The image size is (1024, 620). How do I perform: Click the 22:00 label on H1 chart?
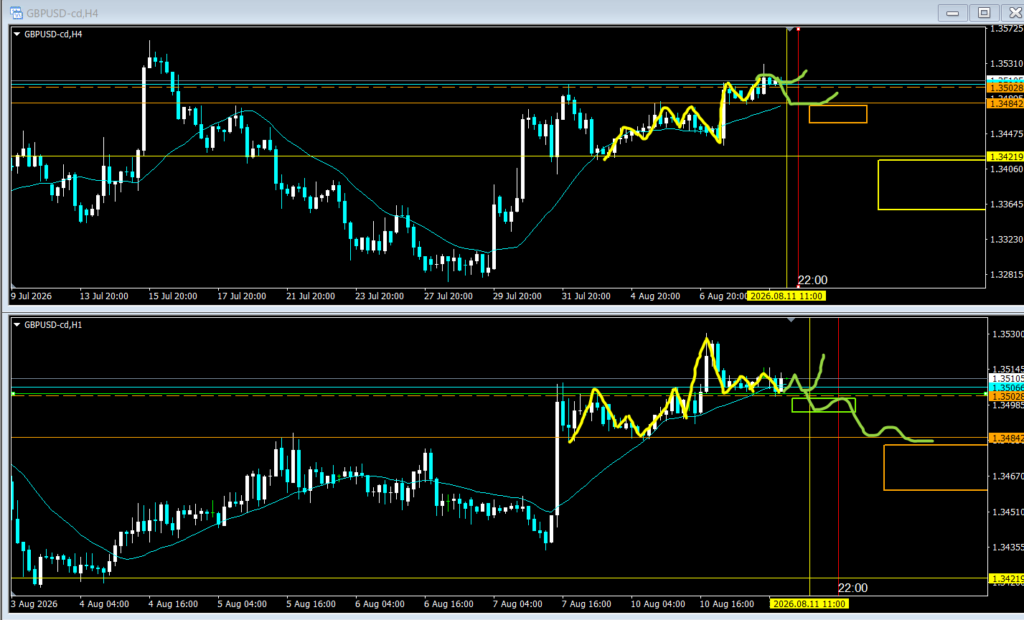pyautogui.click(x=853, y=588)
